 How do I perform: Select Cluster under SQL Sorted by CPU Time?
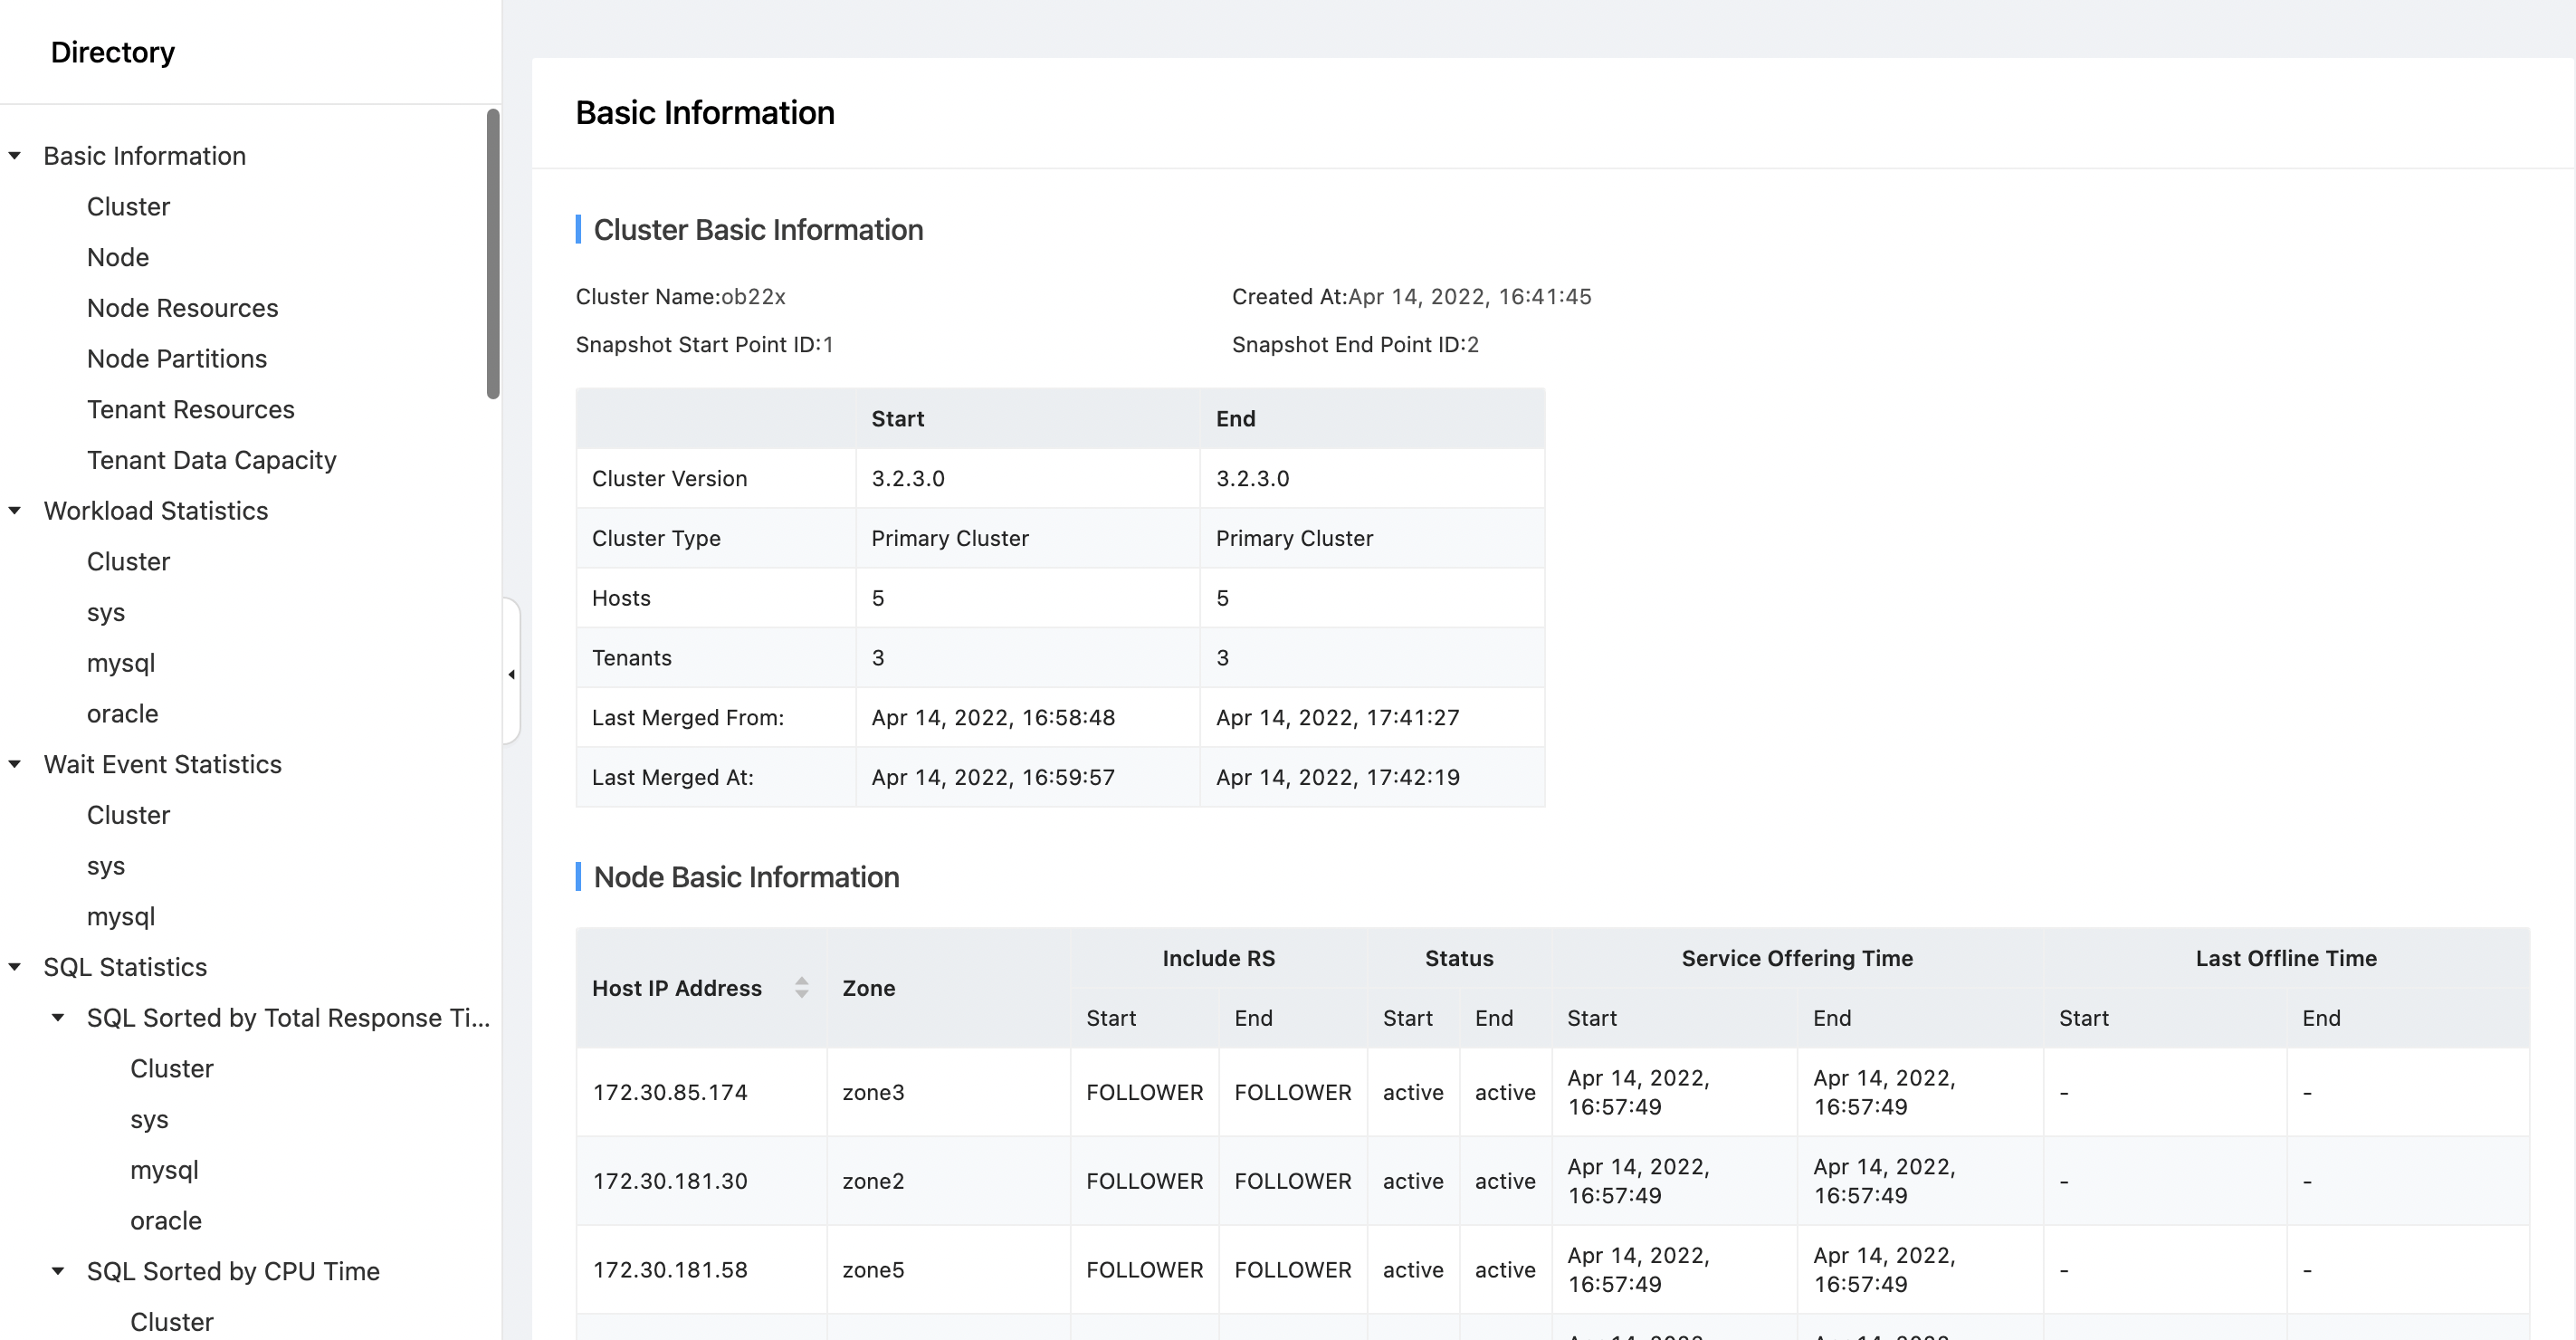pyautogui.click(x=171, y=1320)
